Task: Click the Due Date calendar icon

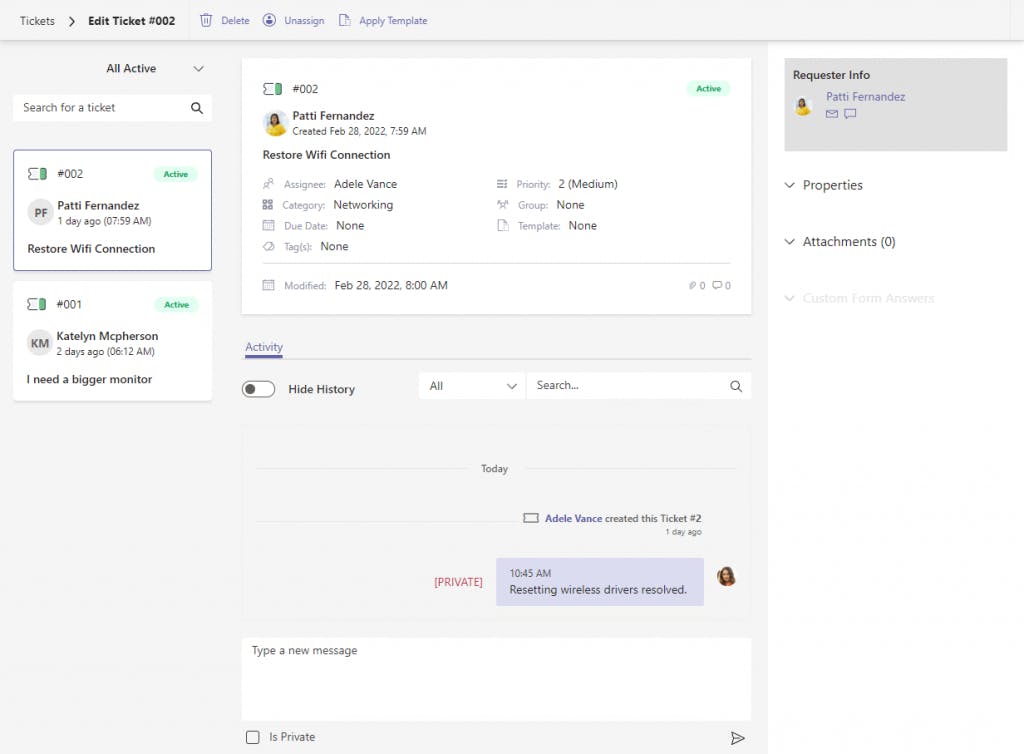Action: click(268, 225)
